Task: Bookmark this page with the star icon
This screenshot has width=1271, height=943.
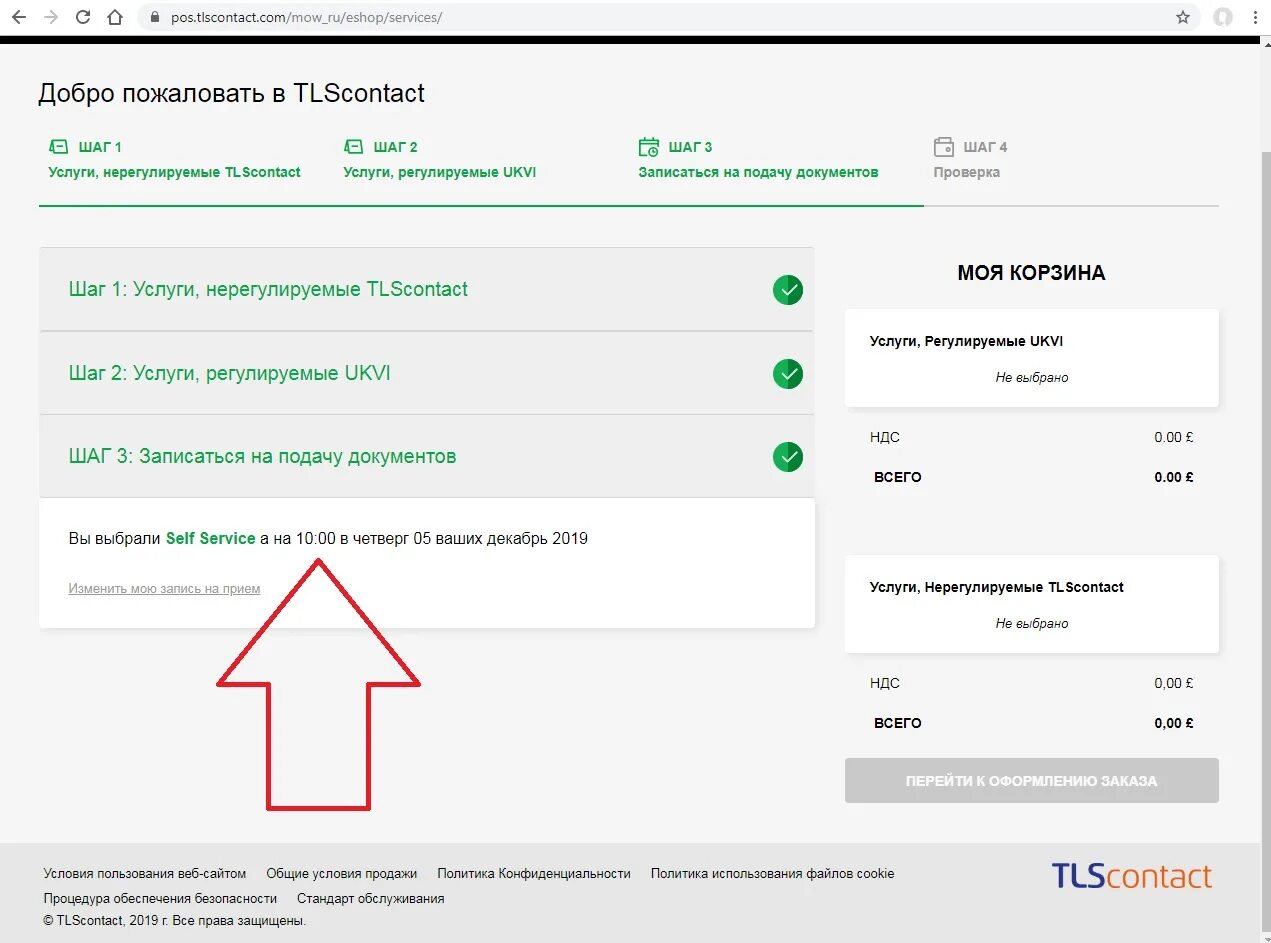Action: point(1183,17)
